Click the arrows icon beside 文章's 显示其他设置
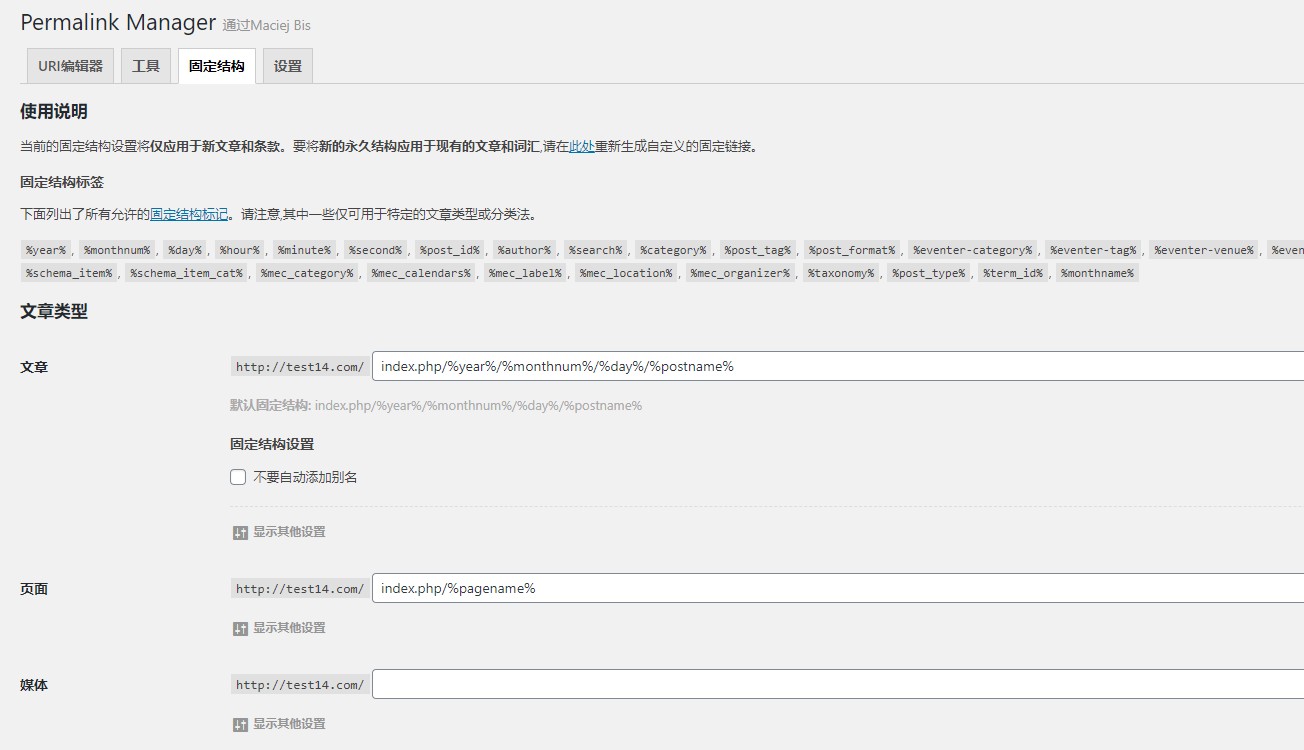Viewport: 1304px width, 750px height. (240, 532)
